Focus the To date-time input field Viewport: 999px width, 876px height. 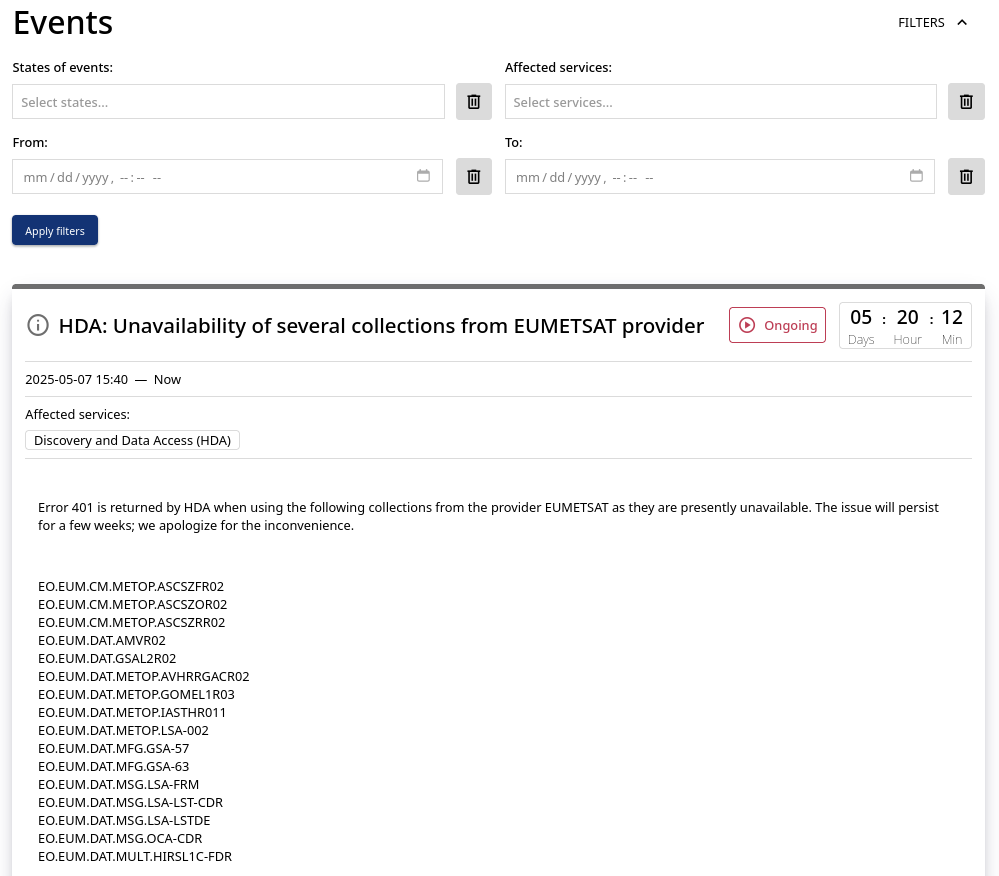point(720,176)
